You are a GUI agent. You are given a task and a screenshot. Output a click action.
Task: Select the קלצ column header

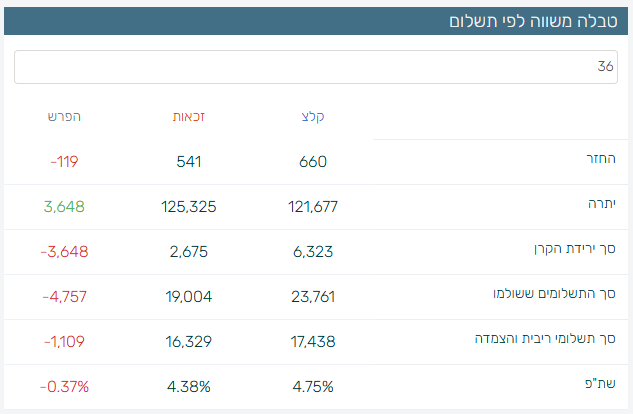tap(313, 117)
